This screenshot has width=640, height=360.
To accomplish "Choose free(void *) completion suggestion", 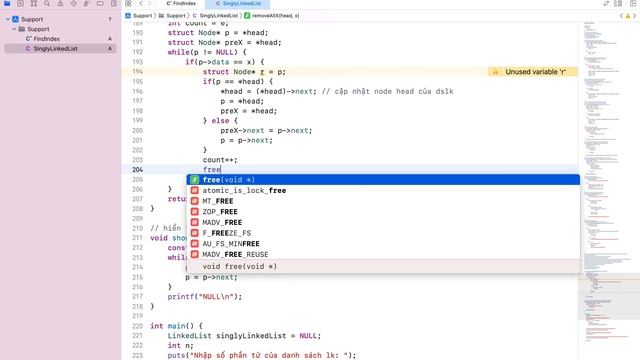I will [x=383, y=180].
